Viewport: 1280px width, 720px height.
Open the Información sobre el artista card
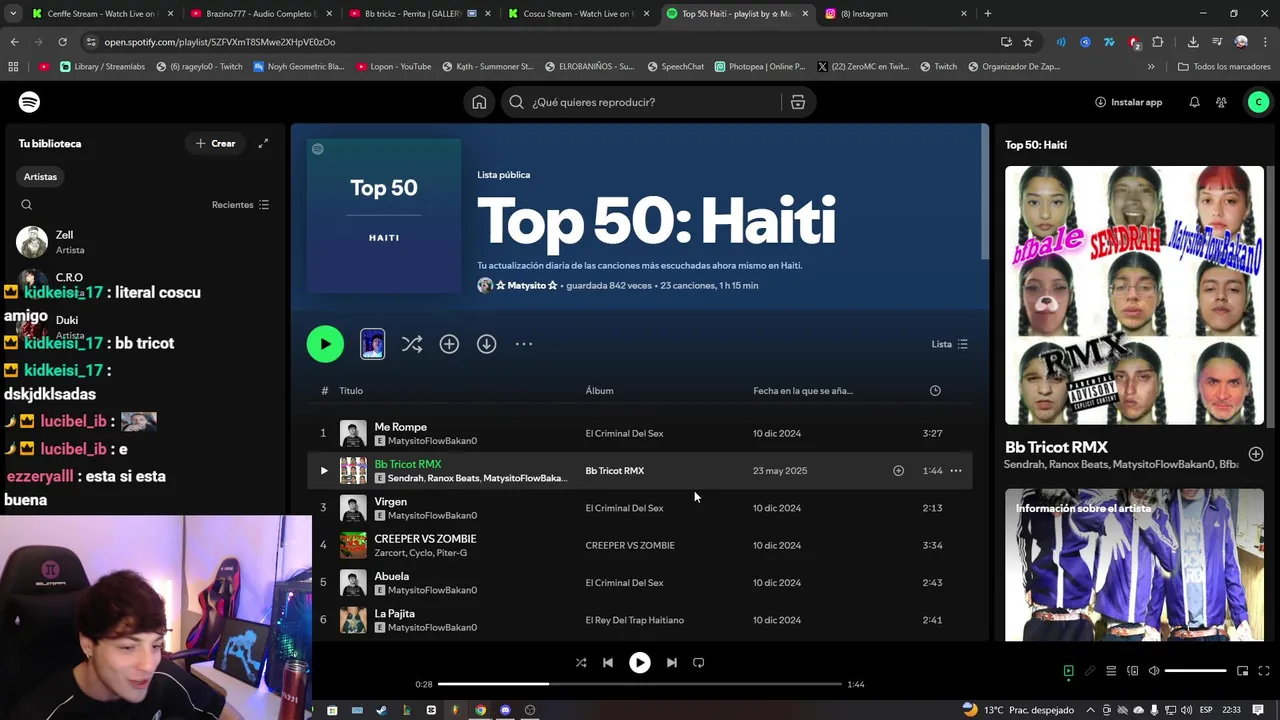pyautogui.click(x=1134, y=565)
